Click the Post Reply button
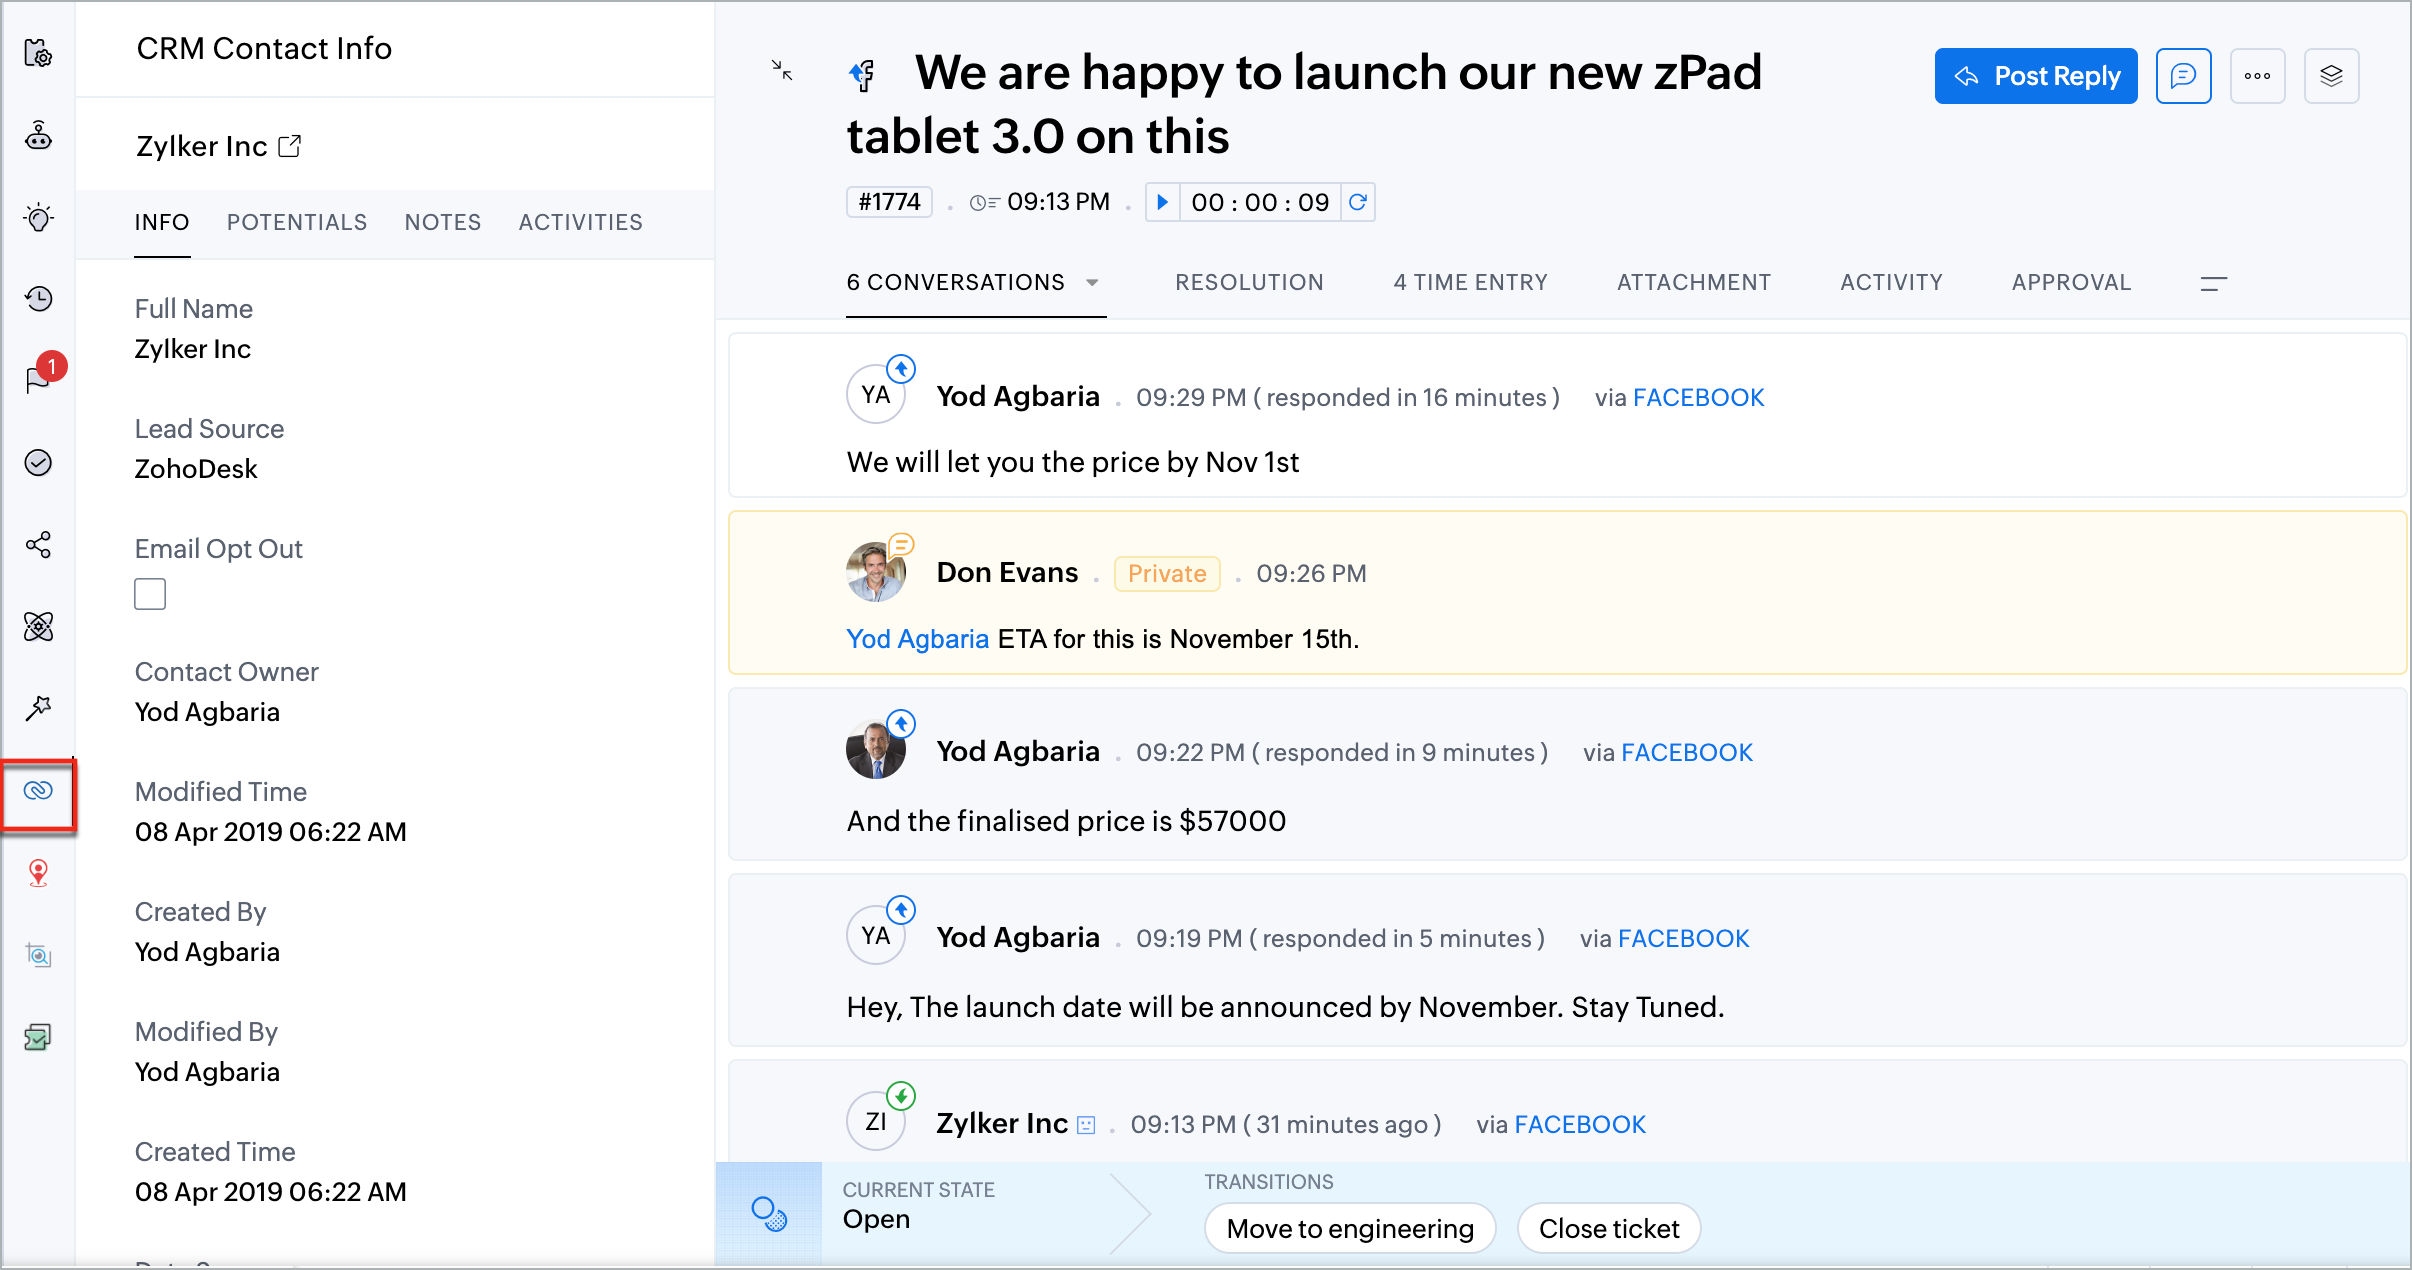Screen dimensions: 2412x1270 [x=2035, y=76]
